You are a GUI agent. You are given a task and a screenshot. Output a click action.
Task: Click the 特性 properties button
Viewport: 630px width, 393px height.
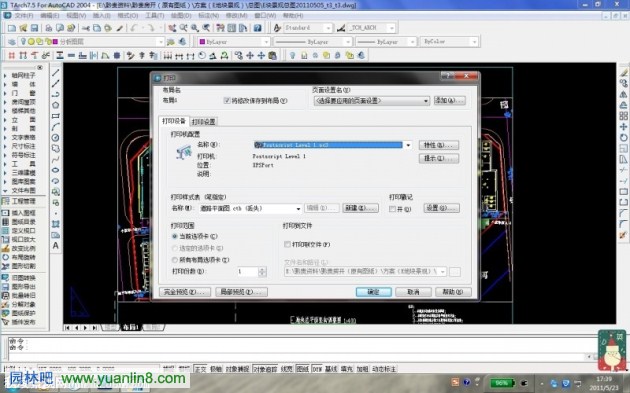[x=439, y=145]
